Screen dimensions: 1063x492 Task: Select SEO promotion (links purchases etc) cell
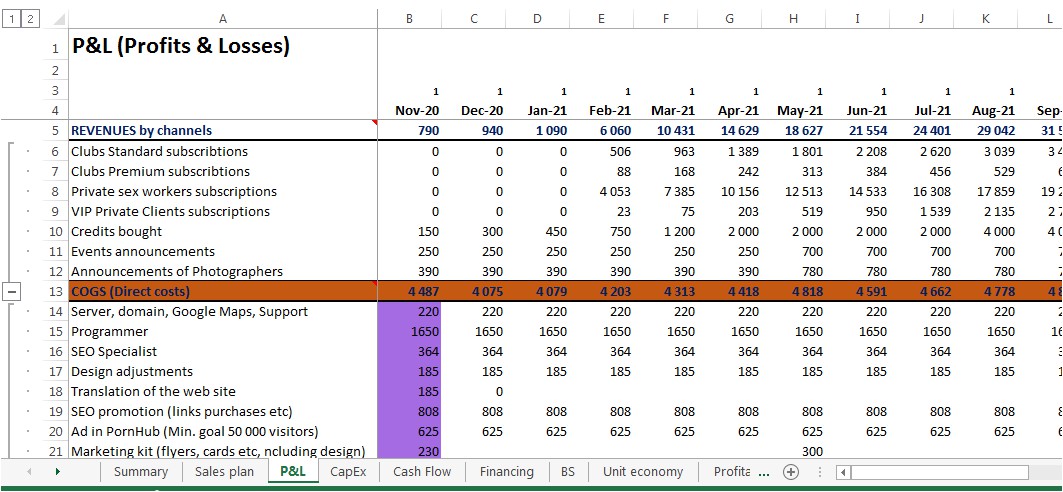(222, 412)
